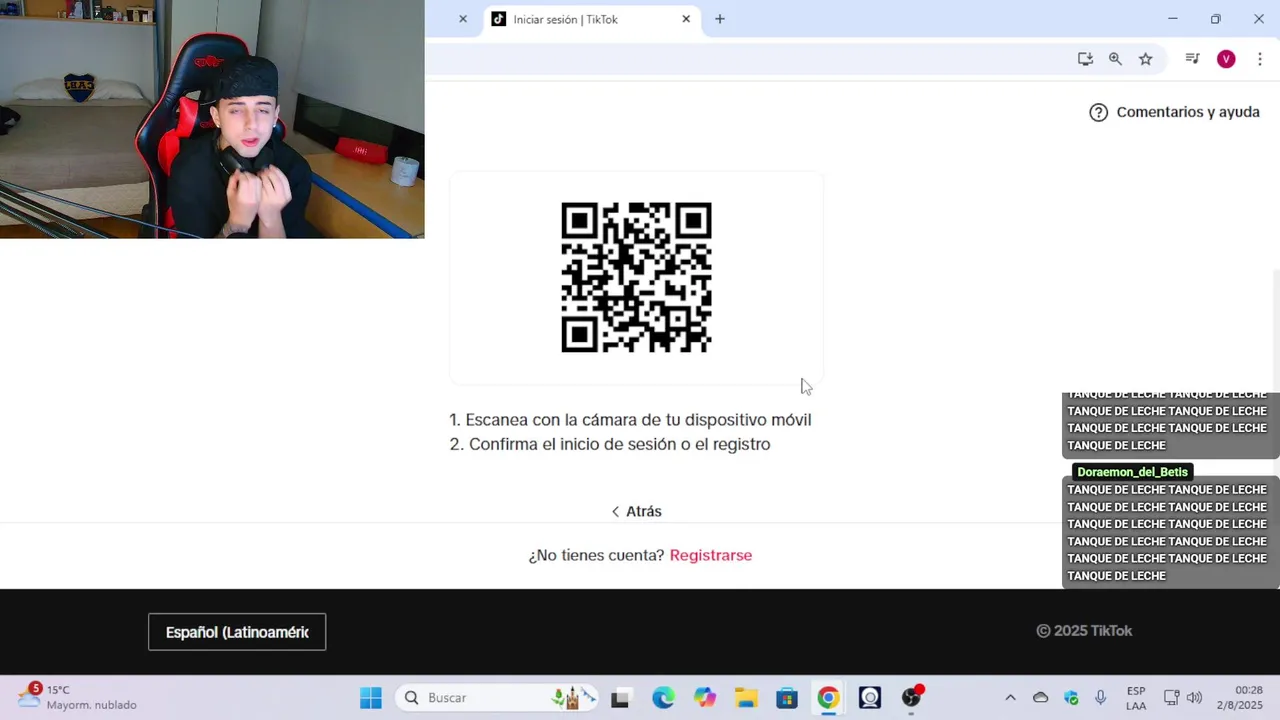Screen dimensions: 1280x720
Task: Open the Windows Start menu
Action: 371,698
